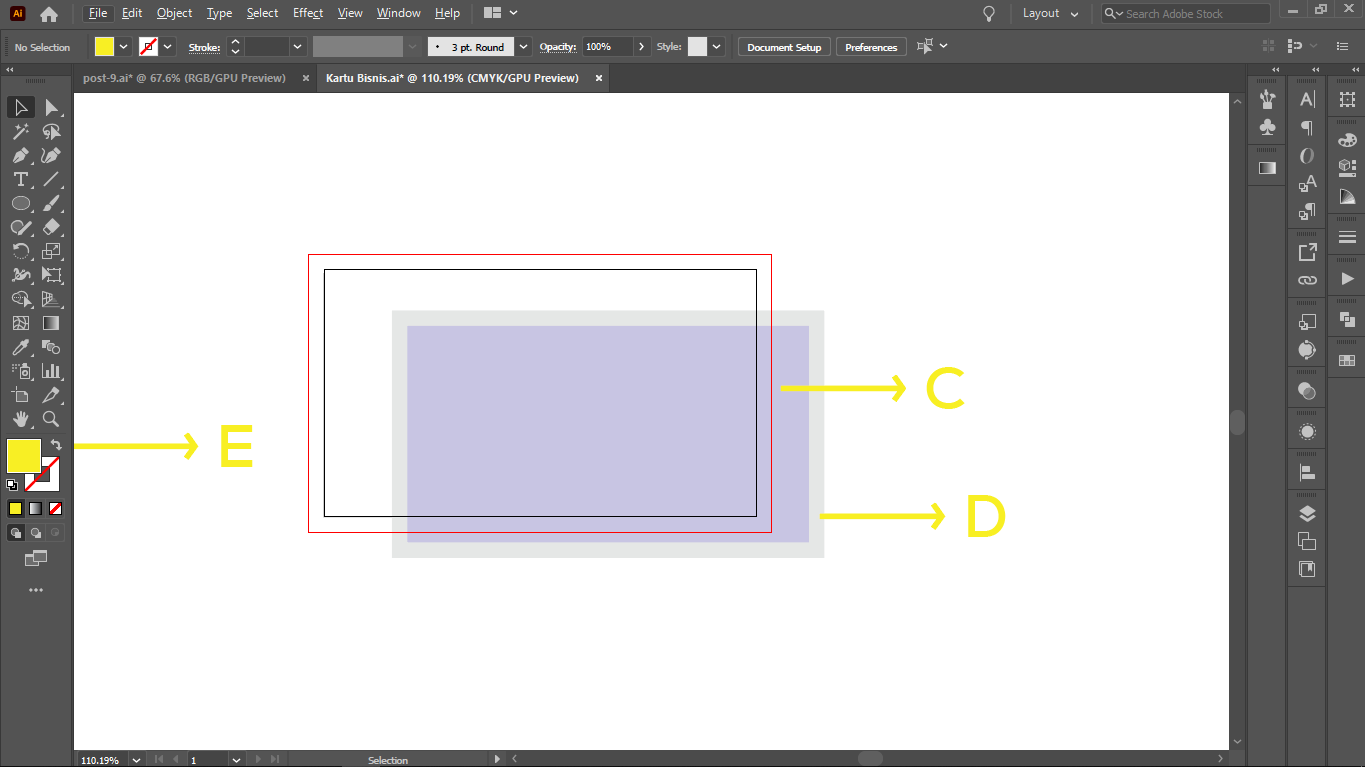
Task: Select the Symbol Sprayer tool
Action: (21, 371)
